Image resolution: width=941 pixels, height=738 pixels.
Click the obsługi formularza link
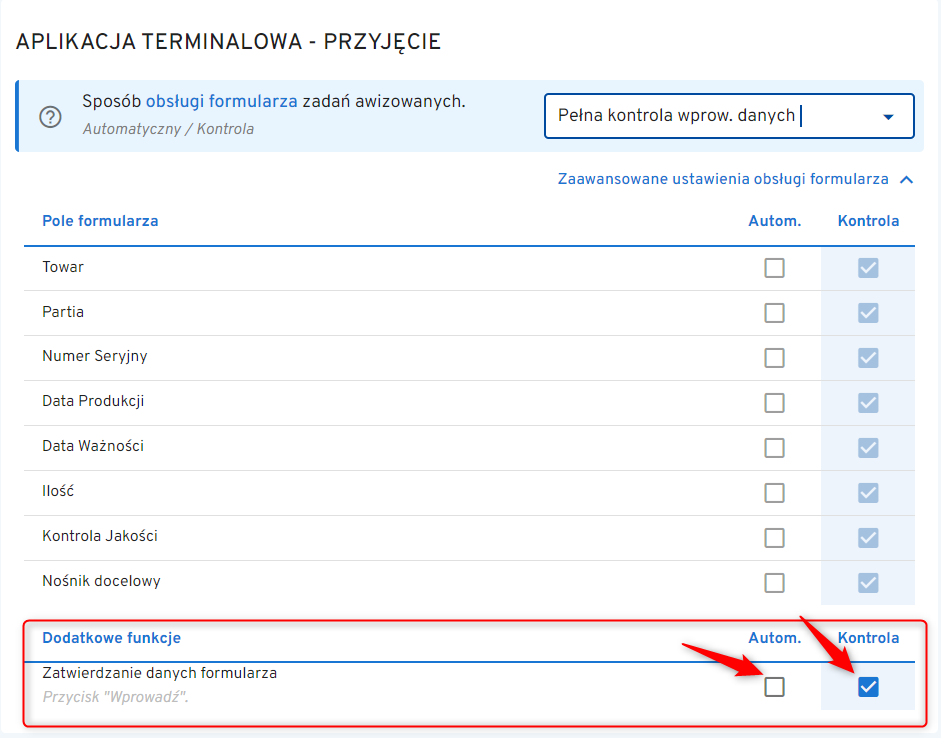[x=221, y=101]
